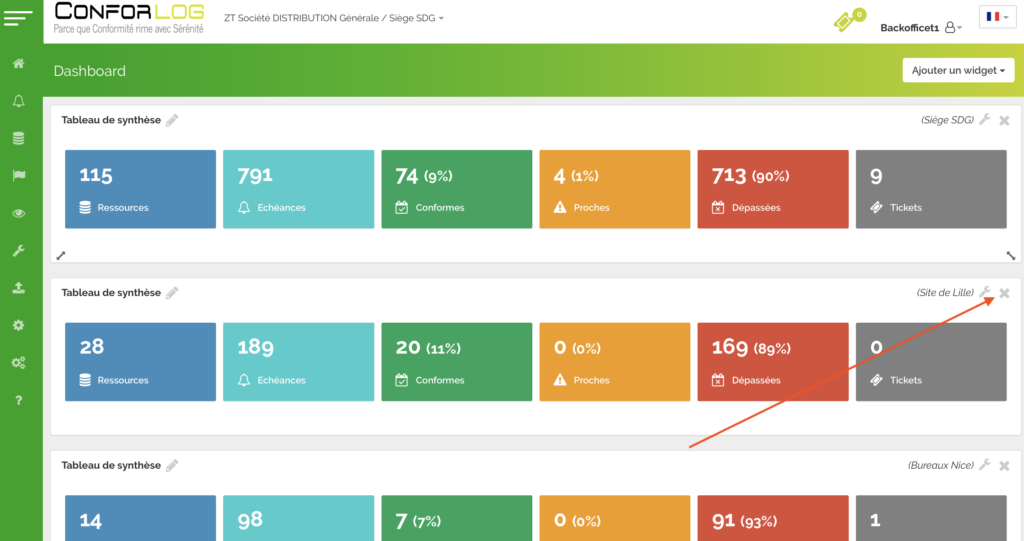The width and height of the screenshot is (1024, 541).
Task: Open the hamburger menu in the sidebar
Action: [19, 19]
